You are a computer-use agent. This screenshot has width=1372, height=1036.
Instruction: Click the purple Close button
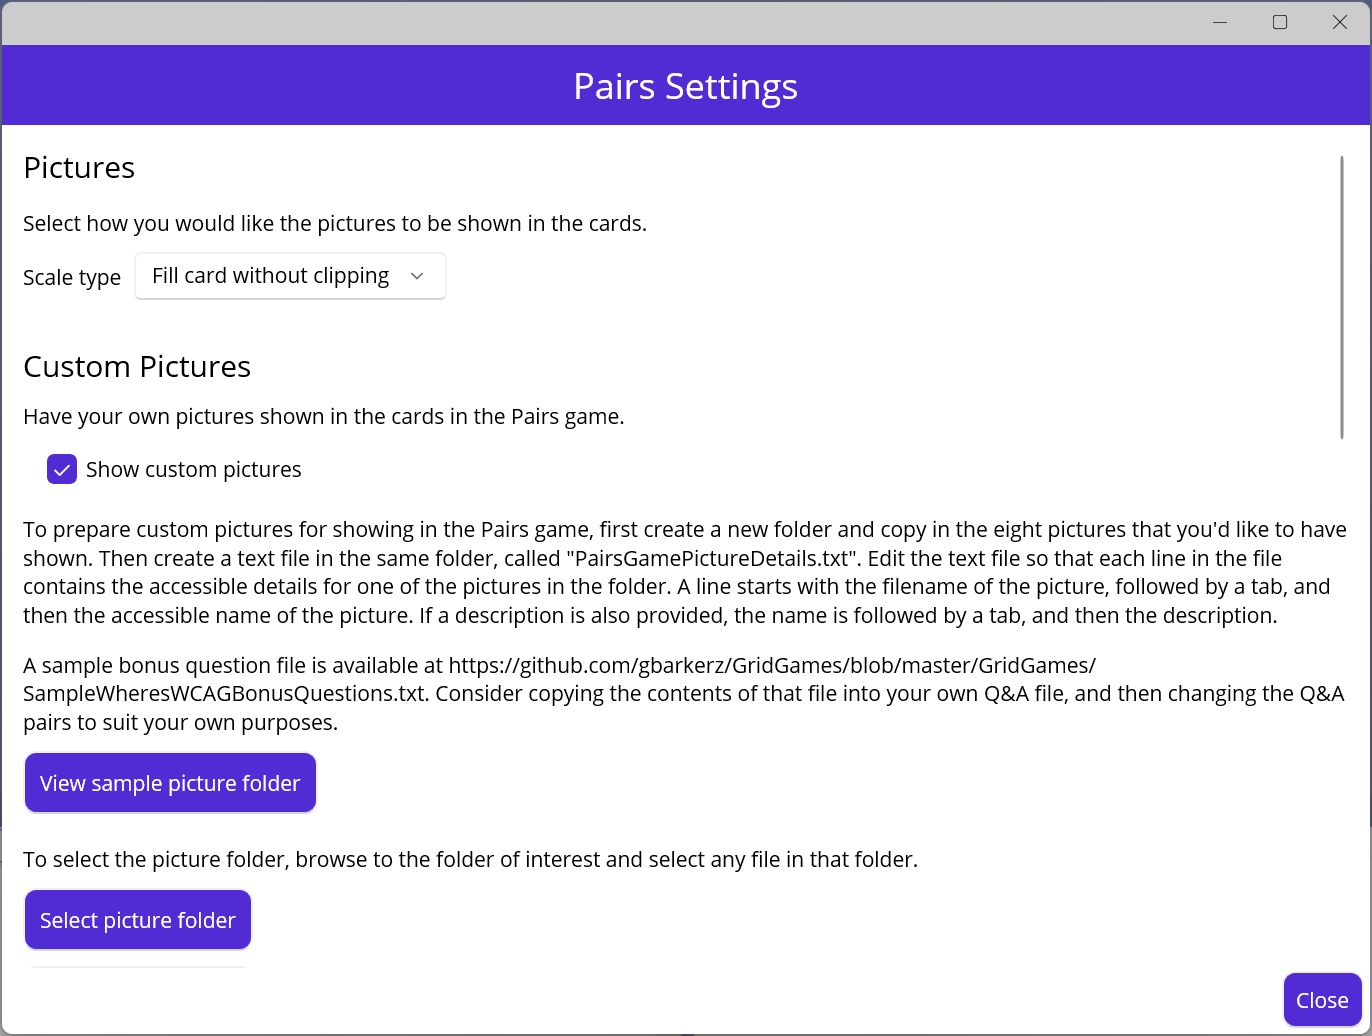[1322, 1000]
